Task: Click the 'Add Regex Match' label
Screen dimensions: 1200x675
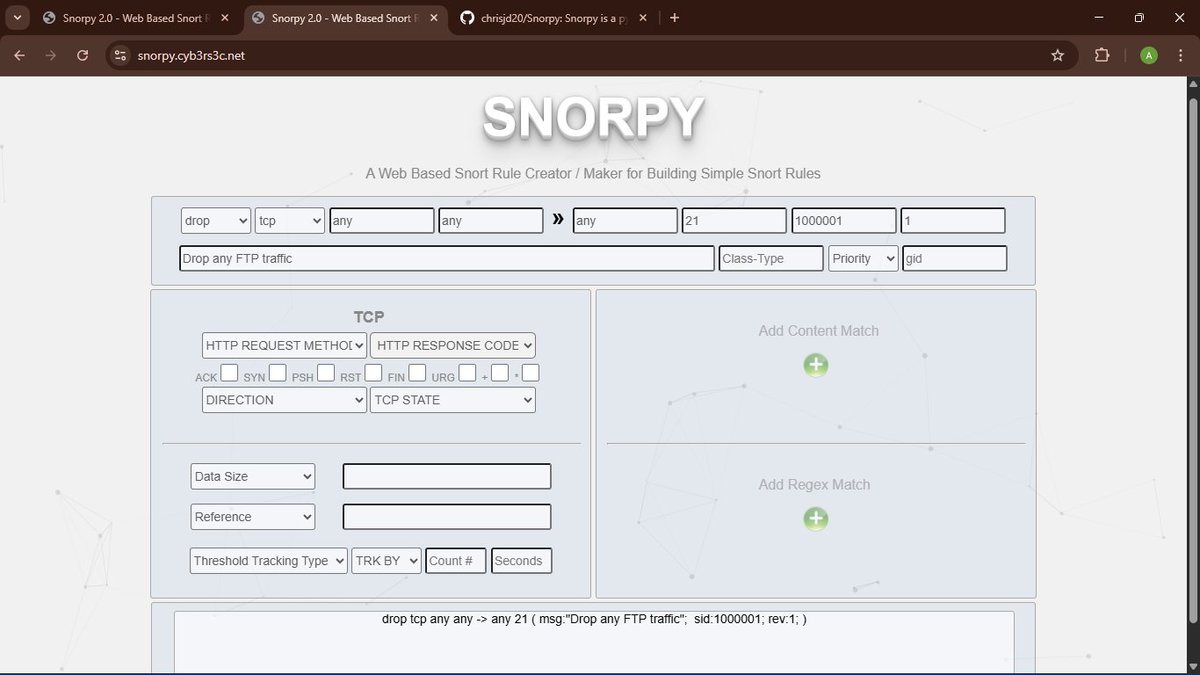Action: tap(814, 485)
